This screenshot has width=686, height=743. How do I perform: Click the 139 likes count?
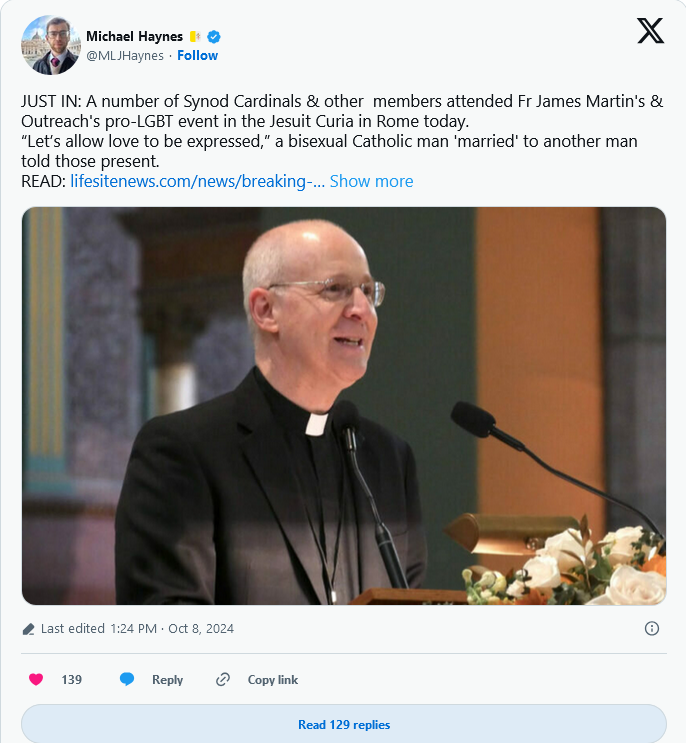tap(72, 680)
